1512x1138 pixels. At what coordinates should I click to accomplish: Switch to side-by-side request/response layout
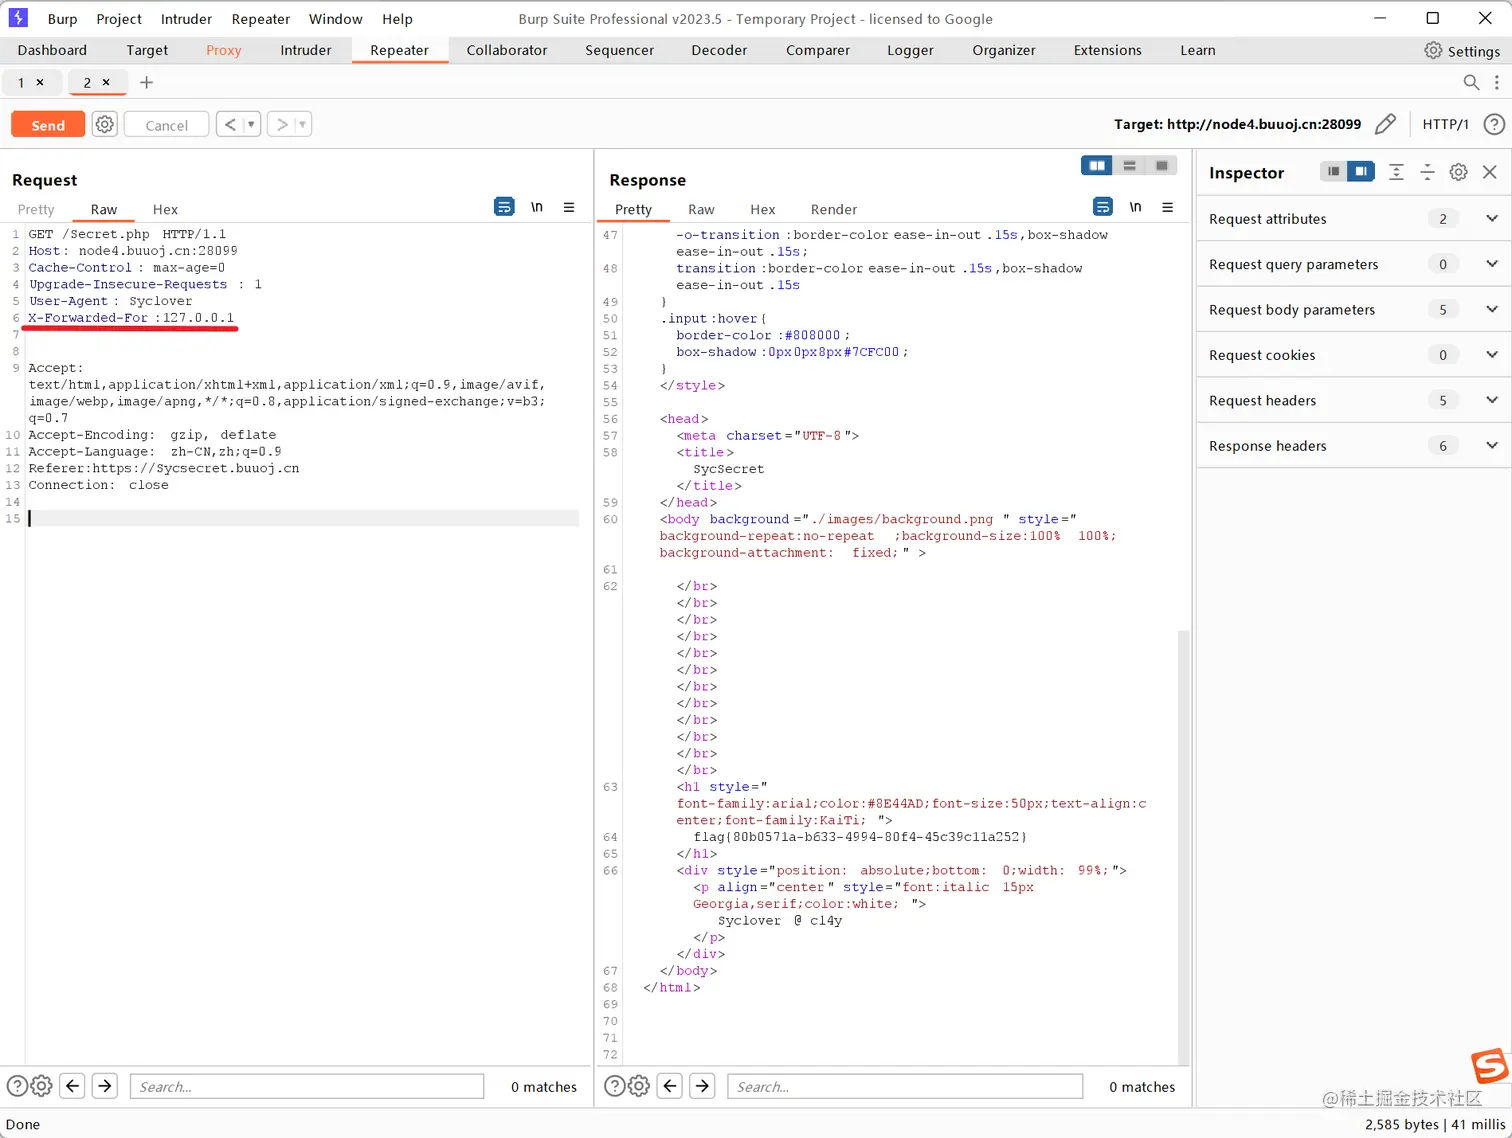pos(1096,166)
